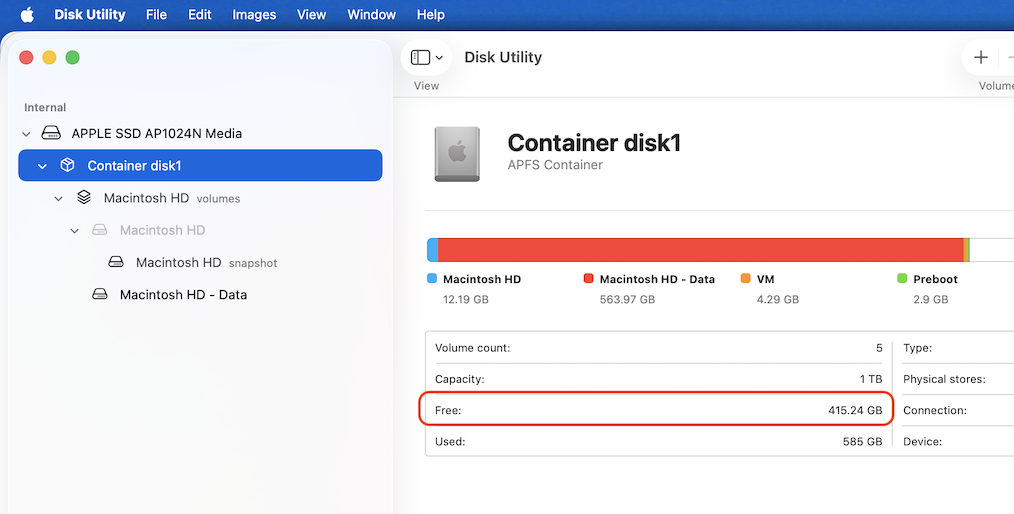Click the blue Macintosh HD legend swatch

[432, 279]
